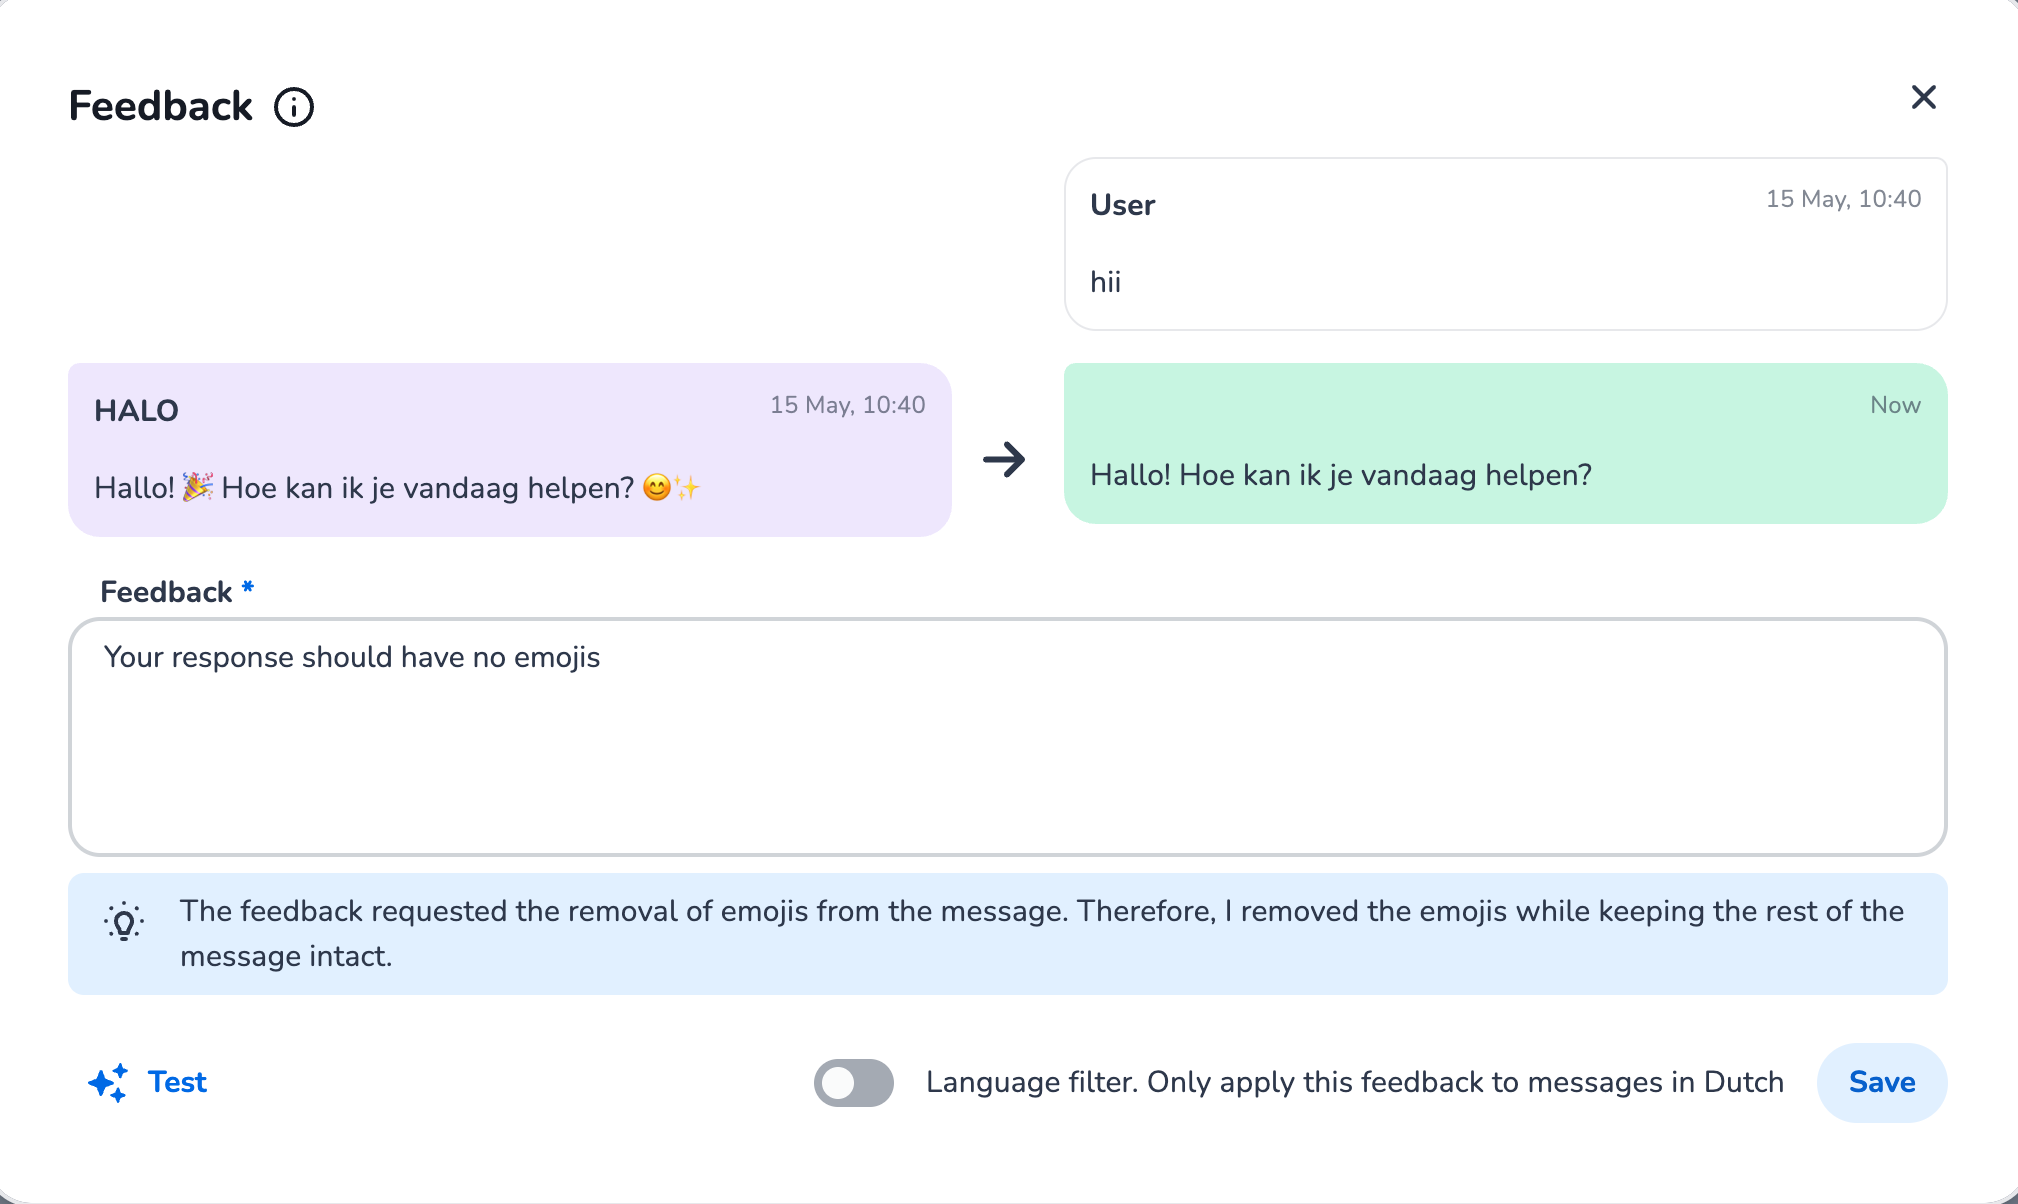Click the lightbulb icon in explanation banner

pyautogui.click(x=124, y=922)
